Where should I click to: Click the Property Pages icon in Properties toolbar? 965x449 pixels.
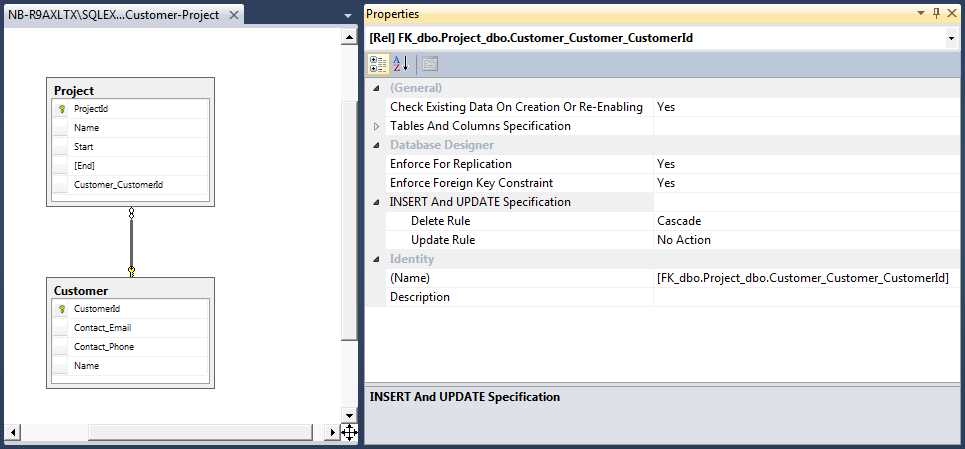(x=430, y=63)
